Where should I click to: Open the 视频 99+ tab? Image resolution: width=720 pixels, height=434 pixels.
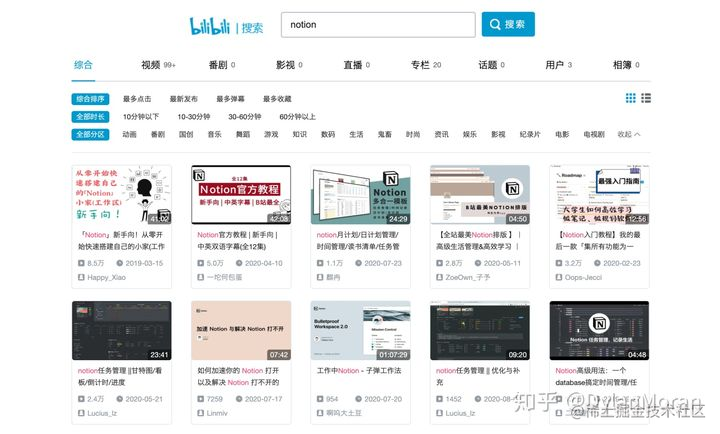coord(158,65)
